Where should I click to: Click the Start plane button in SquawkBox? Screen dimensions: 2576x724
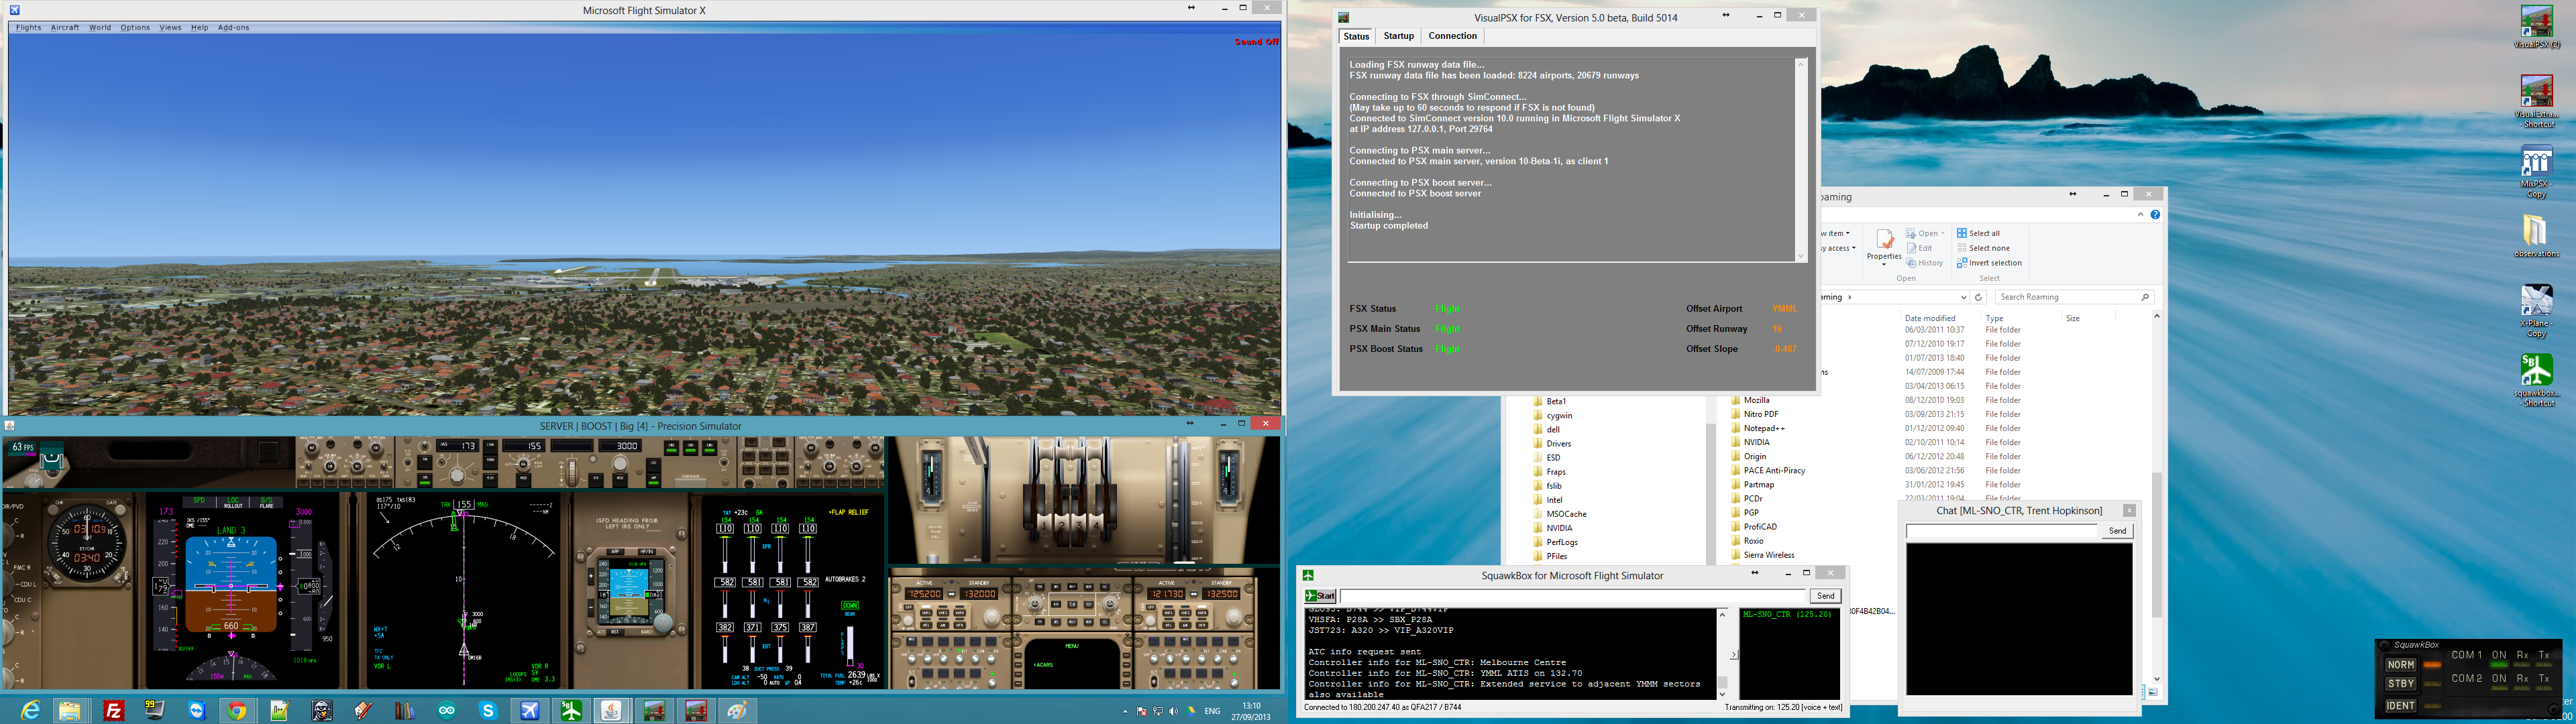click(1320, 596)
